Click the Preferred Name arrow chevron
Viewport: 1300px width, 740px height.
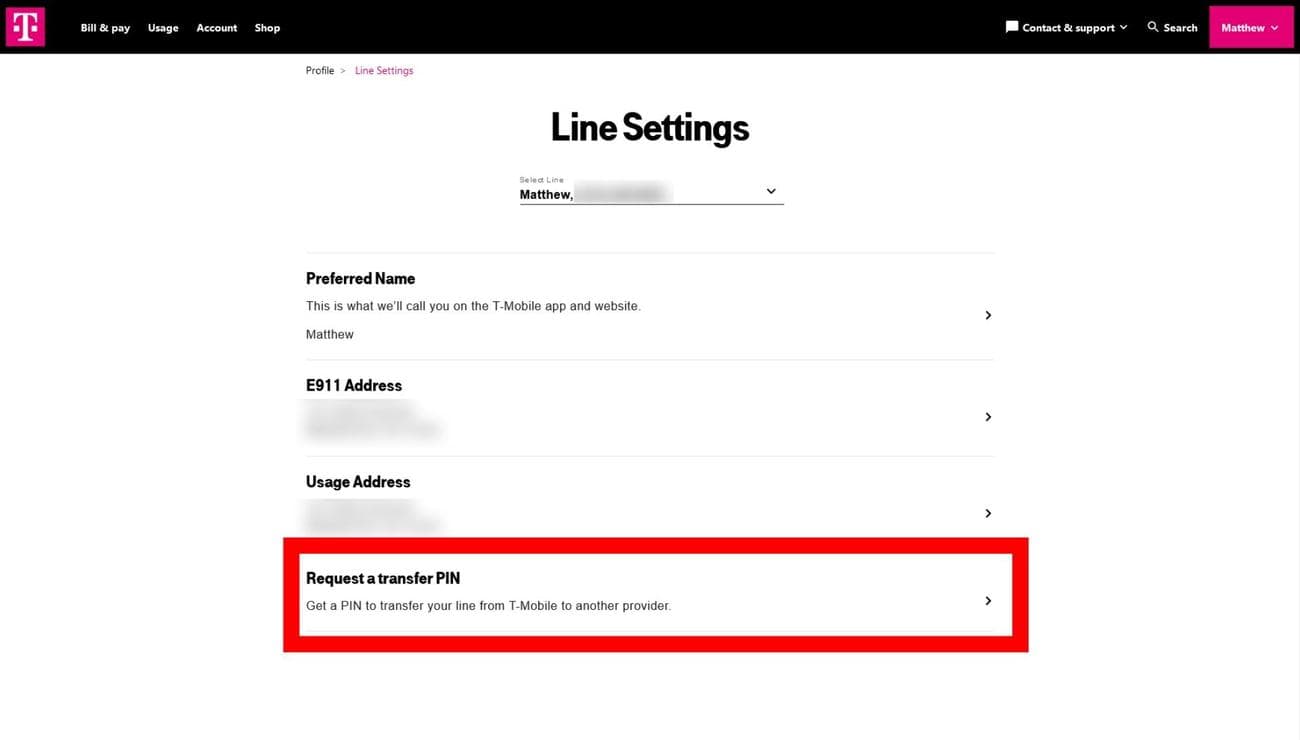pyautogui.click(x=988, y=315)
